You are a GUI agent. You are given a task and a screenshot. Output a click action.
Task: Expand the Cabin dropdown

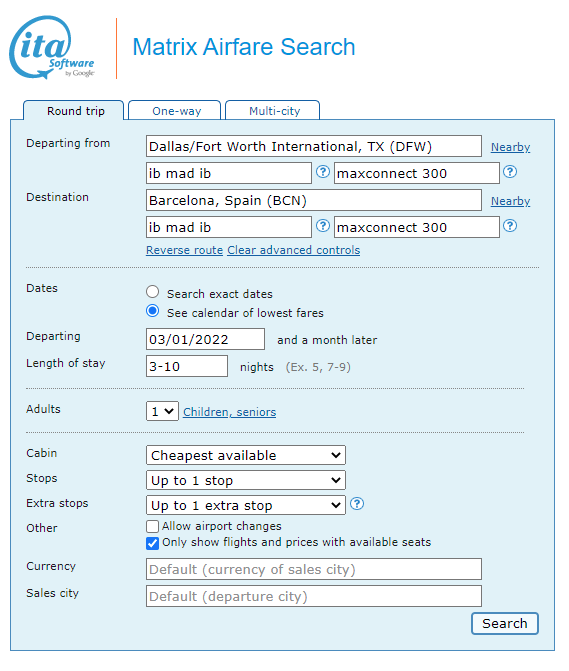[x=246, y=455]
